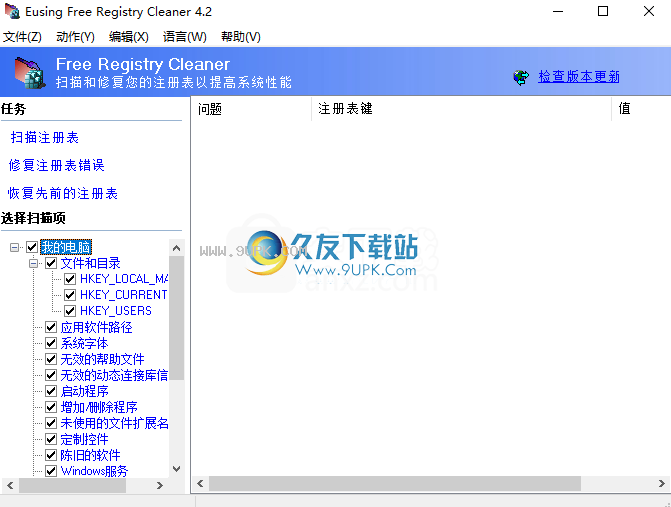The height and width of the screenshot is (507, 671).
Task: Open the 文件(Z) menu
Action: tap(22, 37)
